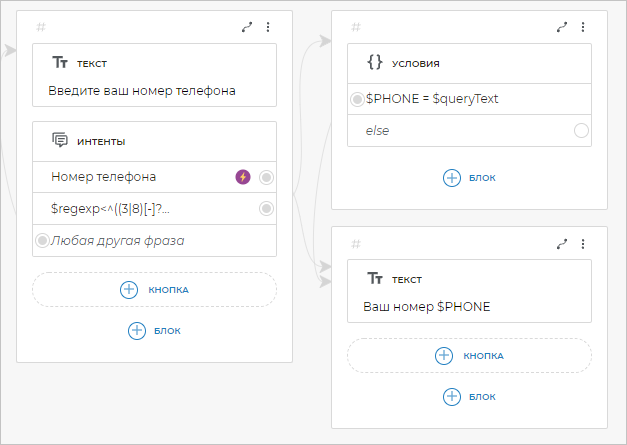Open three-dot menu of the phone input block
The height and width of the screenshot is (445, 627).
coord(268,28)
